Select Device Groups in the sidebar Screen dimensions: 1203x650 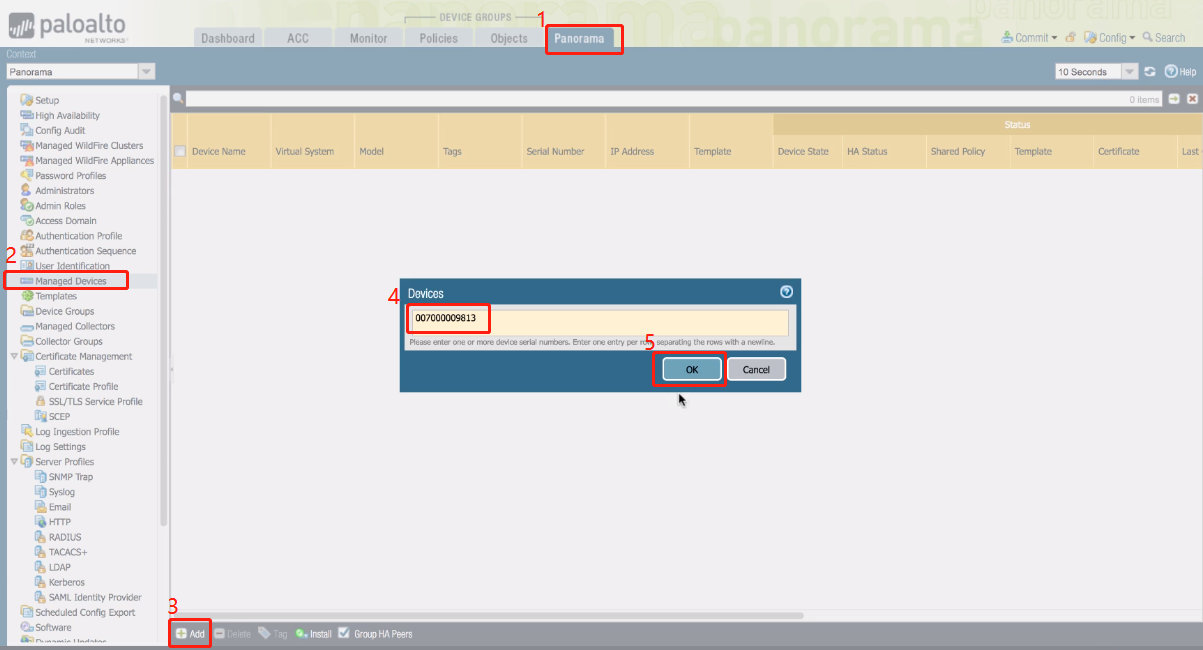tap(64, 311)
